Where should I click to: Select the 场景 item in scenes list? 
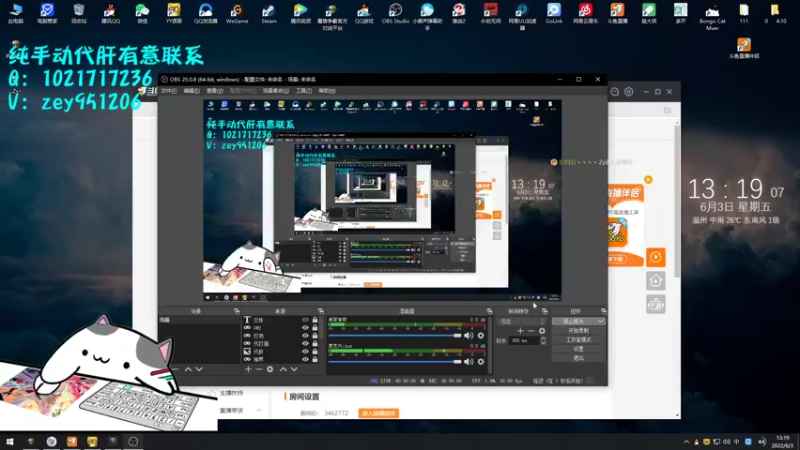click(x=199, y=320)
